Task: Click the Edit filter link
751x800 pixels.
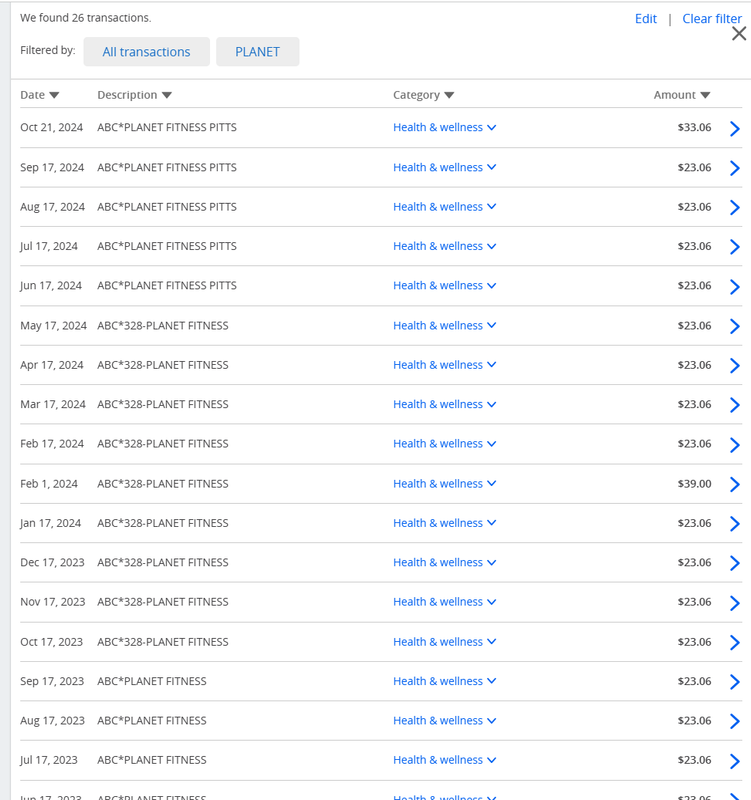Action: pyautogui.click(x=645, y=19)
